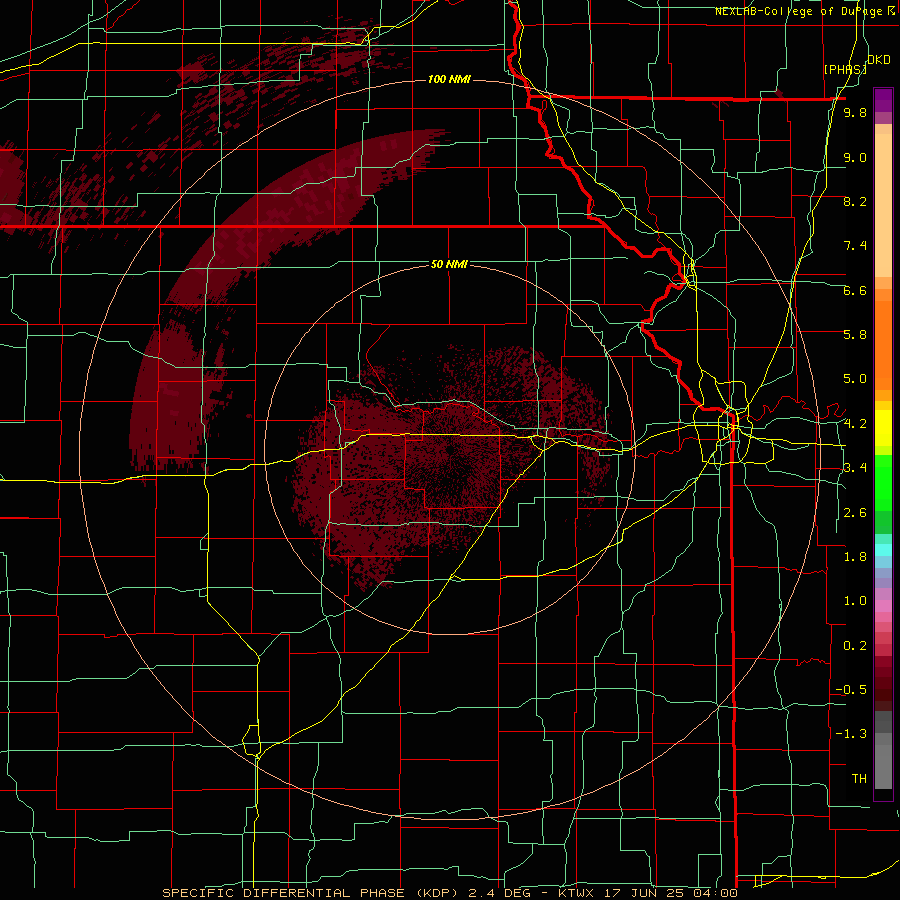Click the 100 NMI range ring label
900x900 pixels.
pyautogui.click(x=449, y=79)
